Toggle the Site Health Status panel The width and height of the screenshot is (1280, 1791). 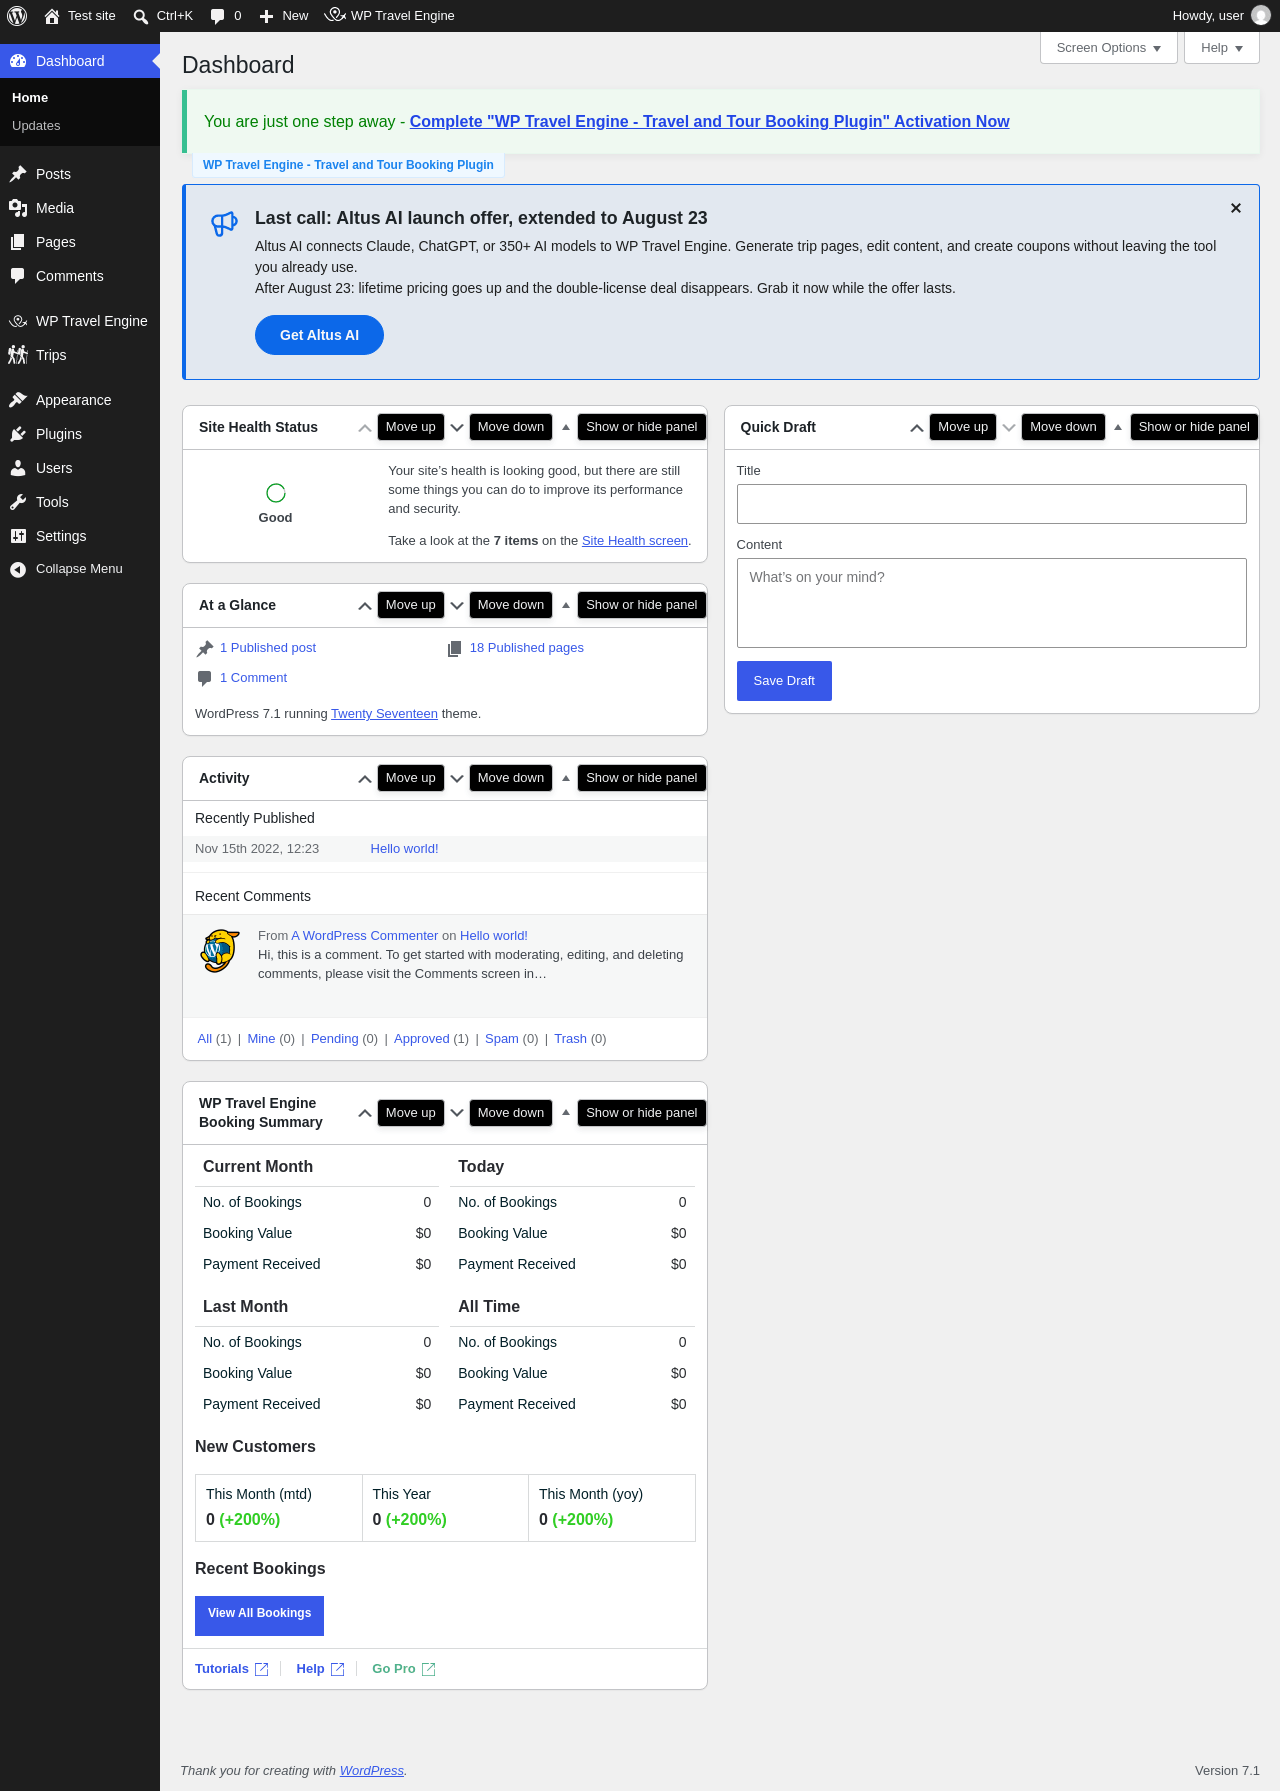[x=566, y=427]
